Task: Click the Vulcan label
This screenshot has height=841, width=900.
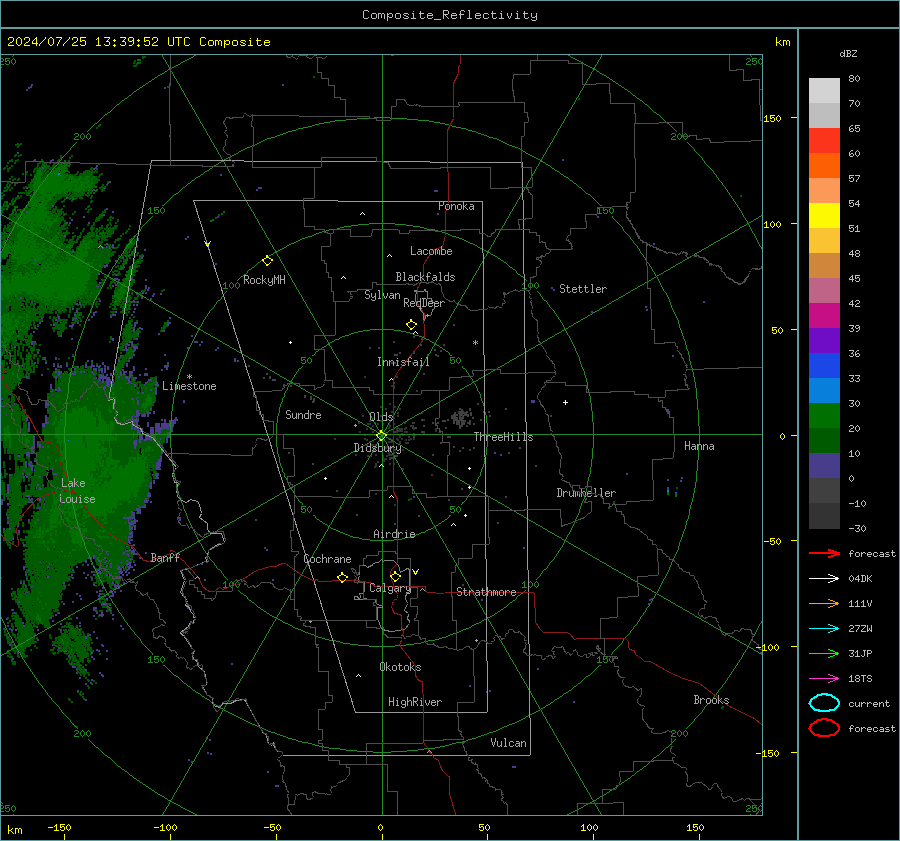Action: tap(508, 743)
